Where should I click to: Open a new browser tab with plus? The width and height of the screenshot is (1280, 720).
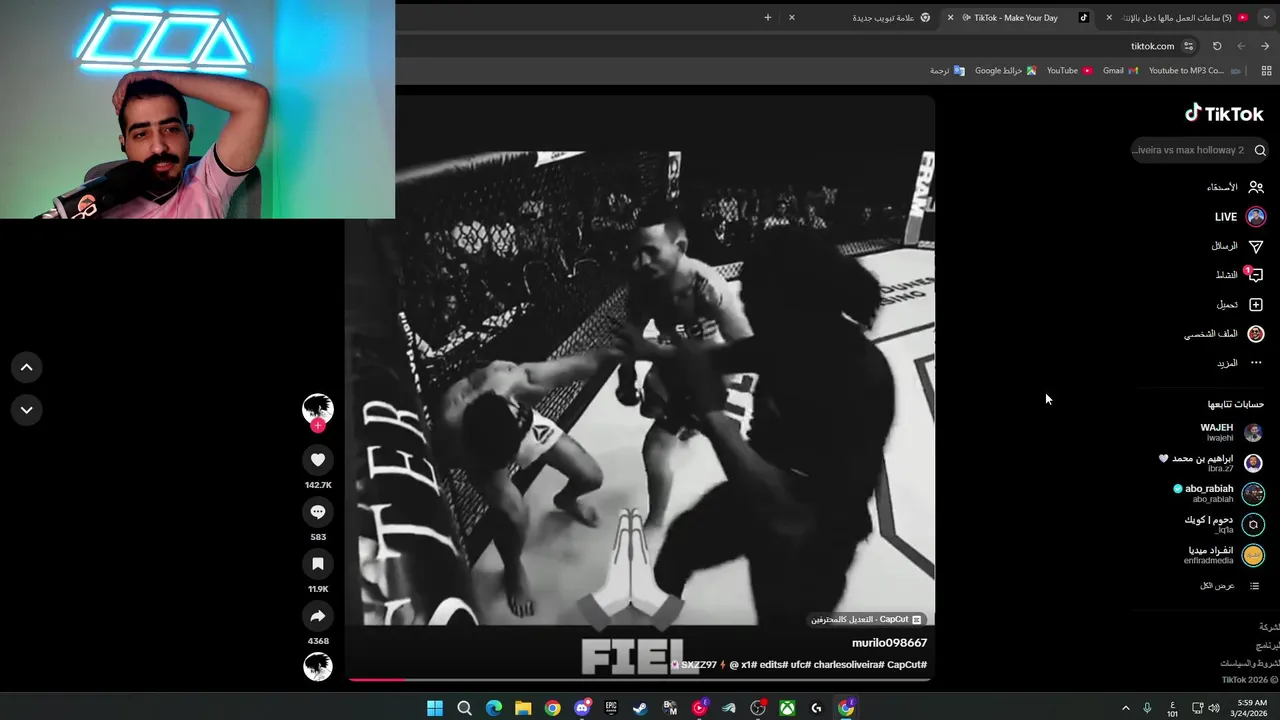(768, 17)
